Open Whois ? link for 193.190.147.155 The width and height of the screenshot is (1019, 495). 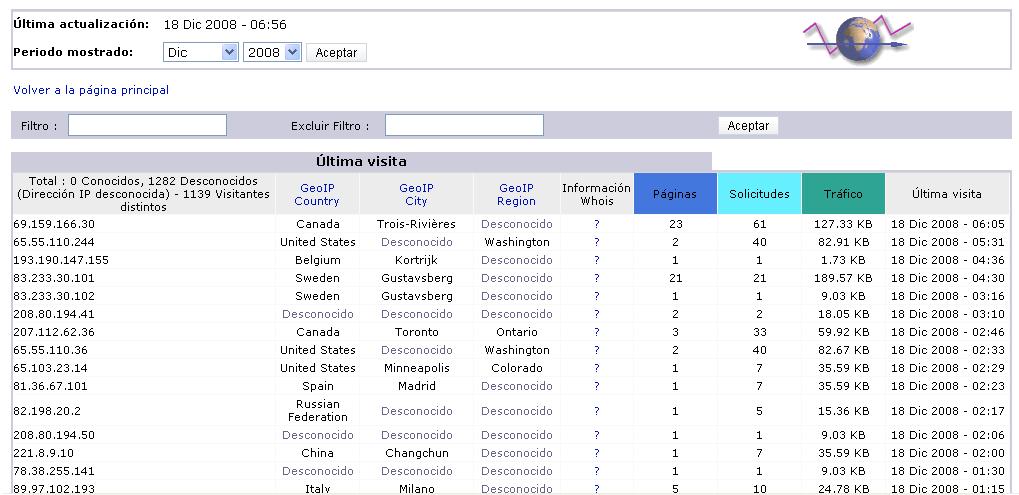(596, 260)
